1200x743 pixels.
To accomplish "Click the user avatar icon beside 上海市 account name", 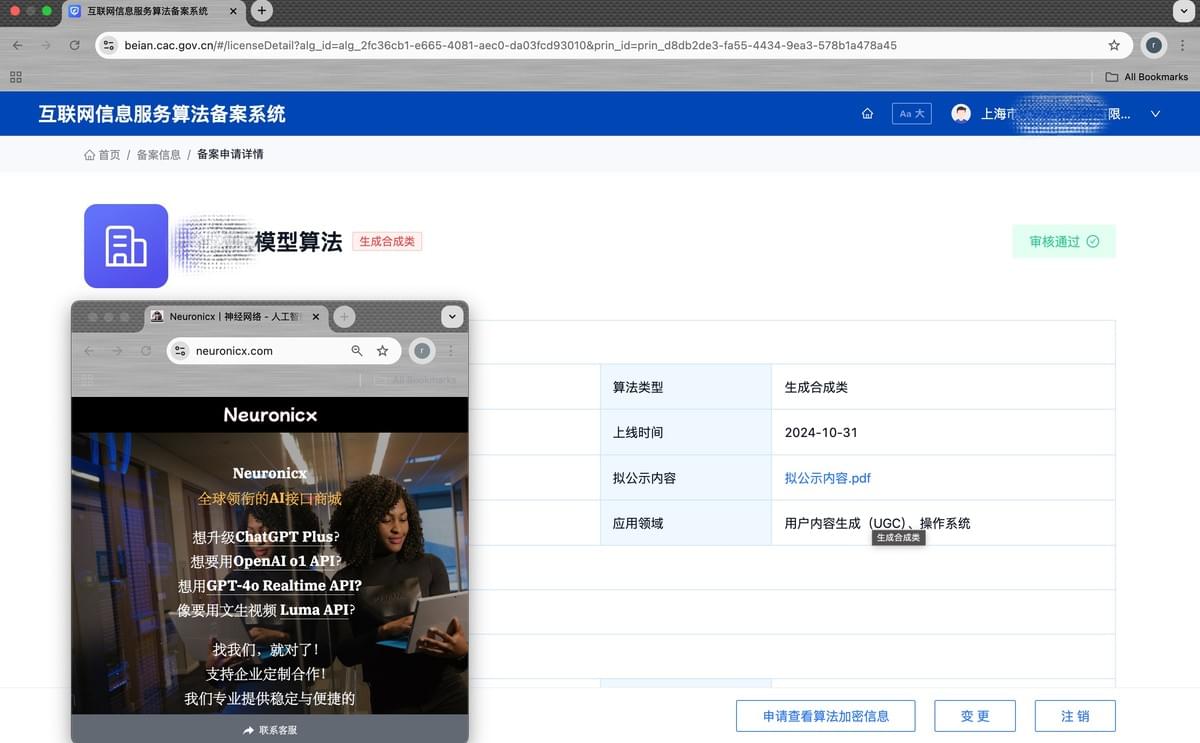I will [960, 113].
